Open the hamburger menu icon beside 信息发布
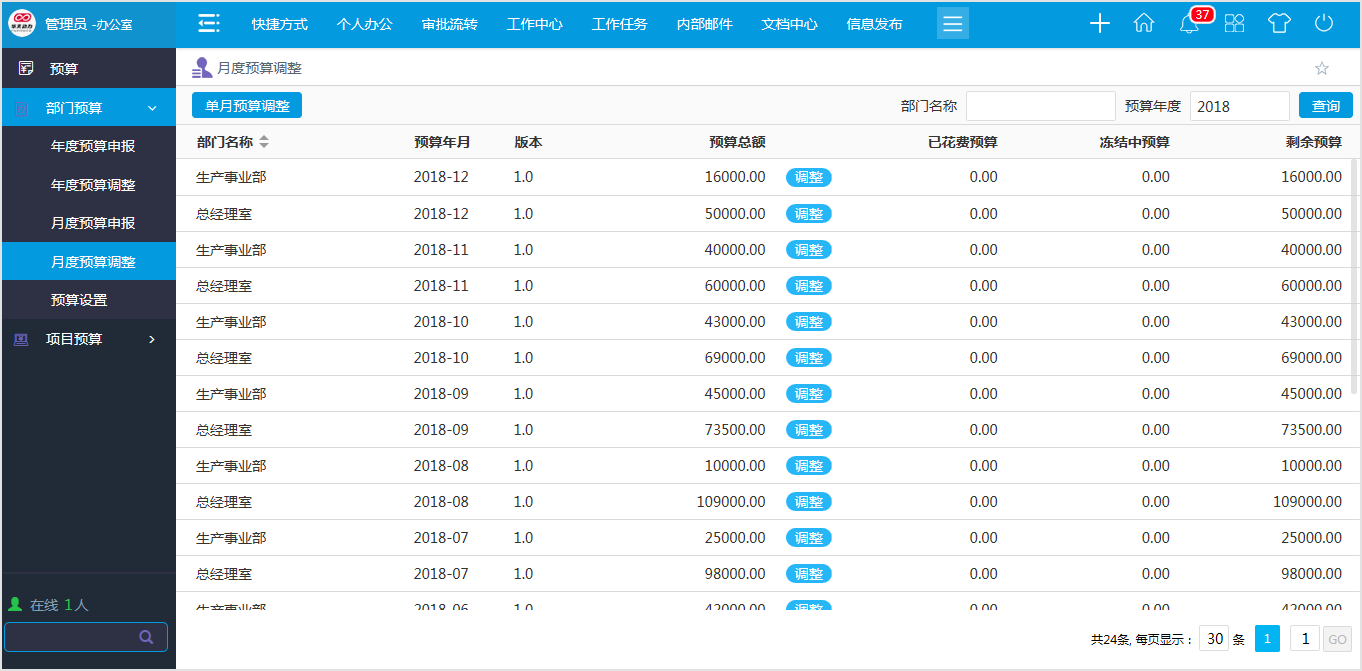1362x671 pixels. click(952, 22)
